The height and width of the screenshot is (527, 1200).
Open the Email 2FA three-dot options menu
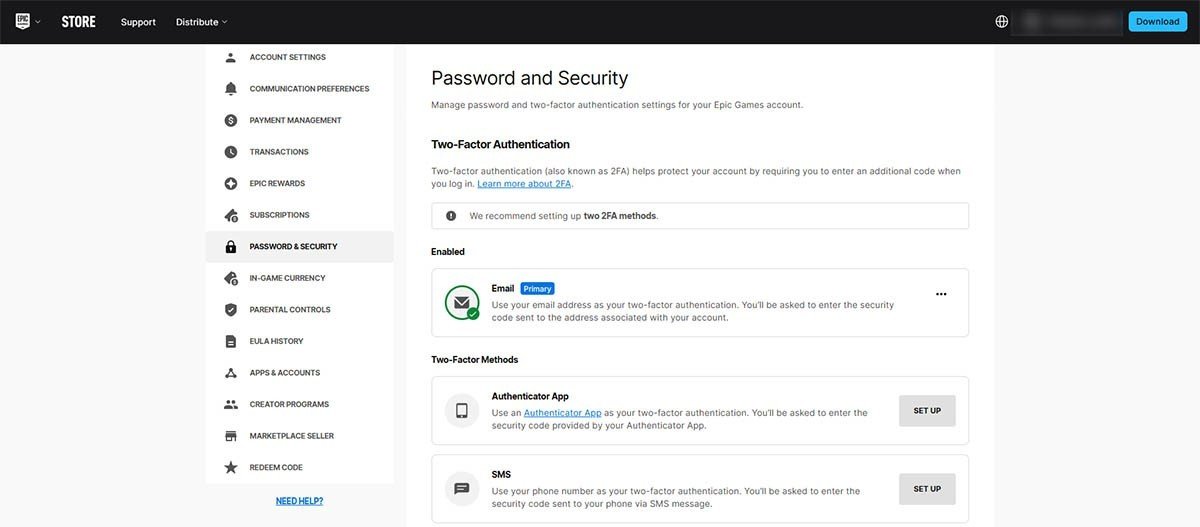click(x=940, y=294)
